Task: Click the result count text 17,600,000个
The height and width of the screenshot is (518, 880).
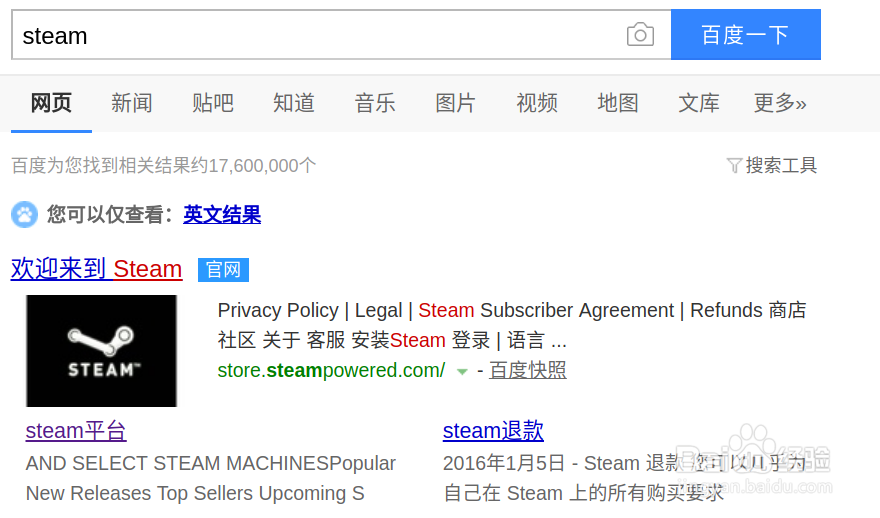Action: [x=262, y=166]
